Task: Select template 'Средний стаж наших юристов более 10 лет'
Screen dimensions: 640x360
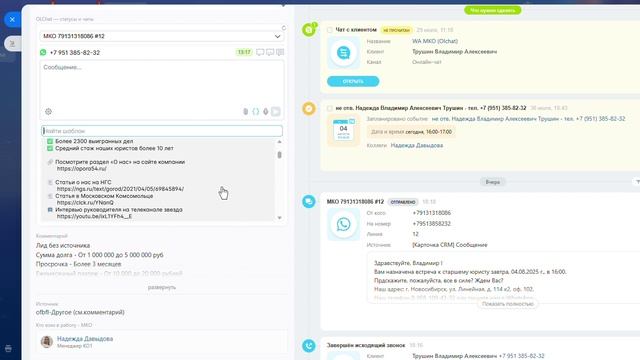Action: [x=114, y=148]
